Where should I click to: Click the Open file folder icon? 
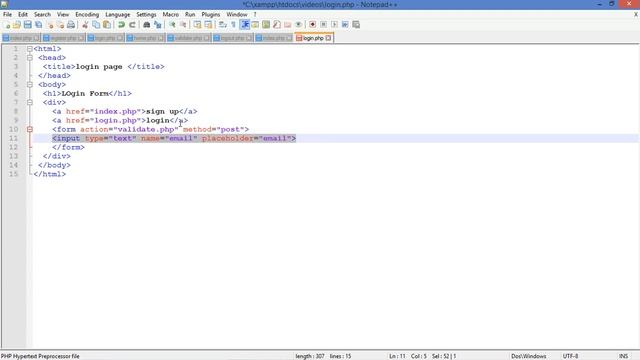pos(17,25)
